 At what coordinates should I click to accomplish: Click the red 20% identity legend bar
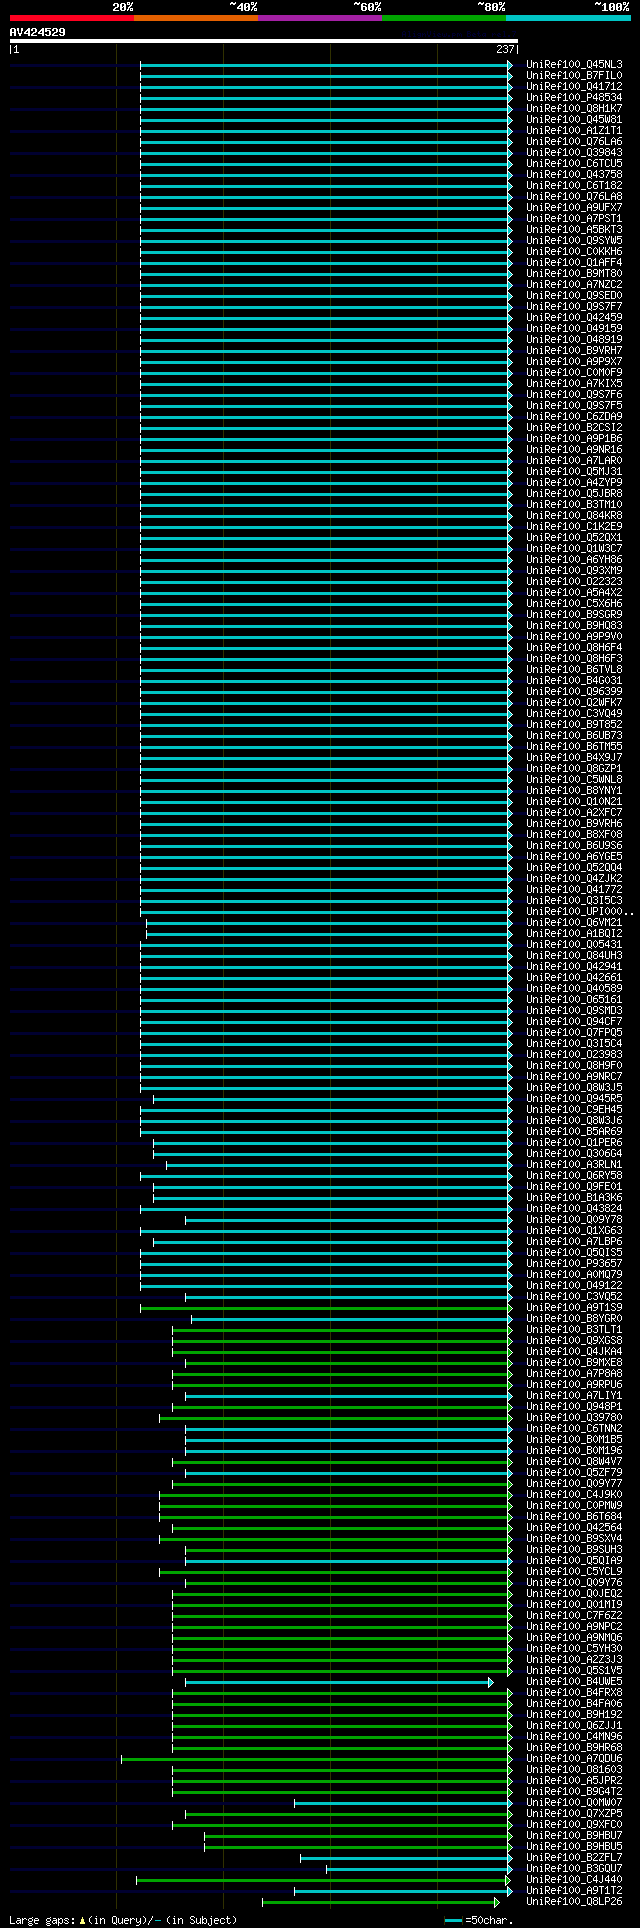[72, 18]
